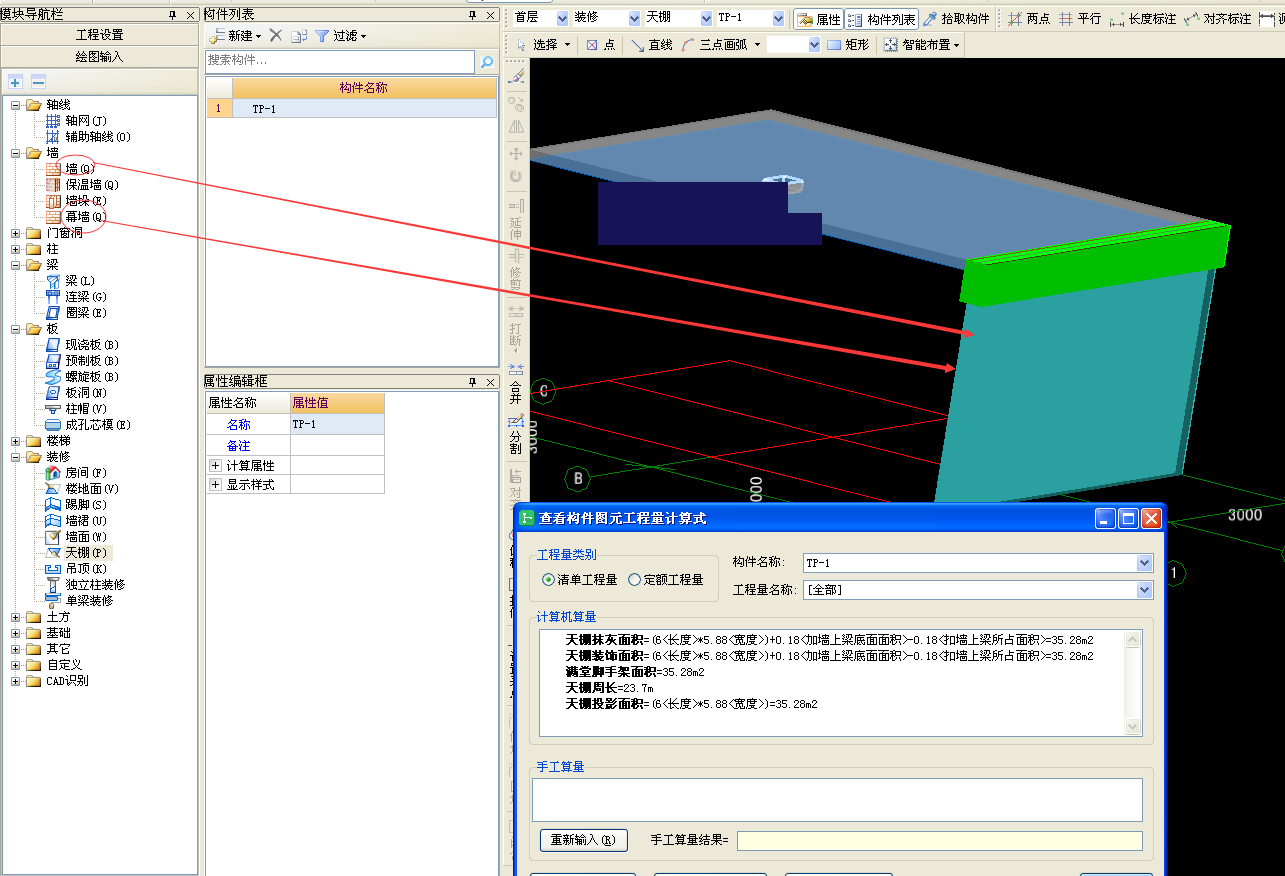Select 房间(F) in the tree
This screenshot has height=876, width=1285.
pyautogui.click(x=86, y=472)
